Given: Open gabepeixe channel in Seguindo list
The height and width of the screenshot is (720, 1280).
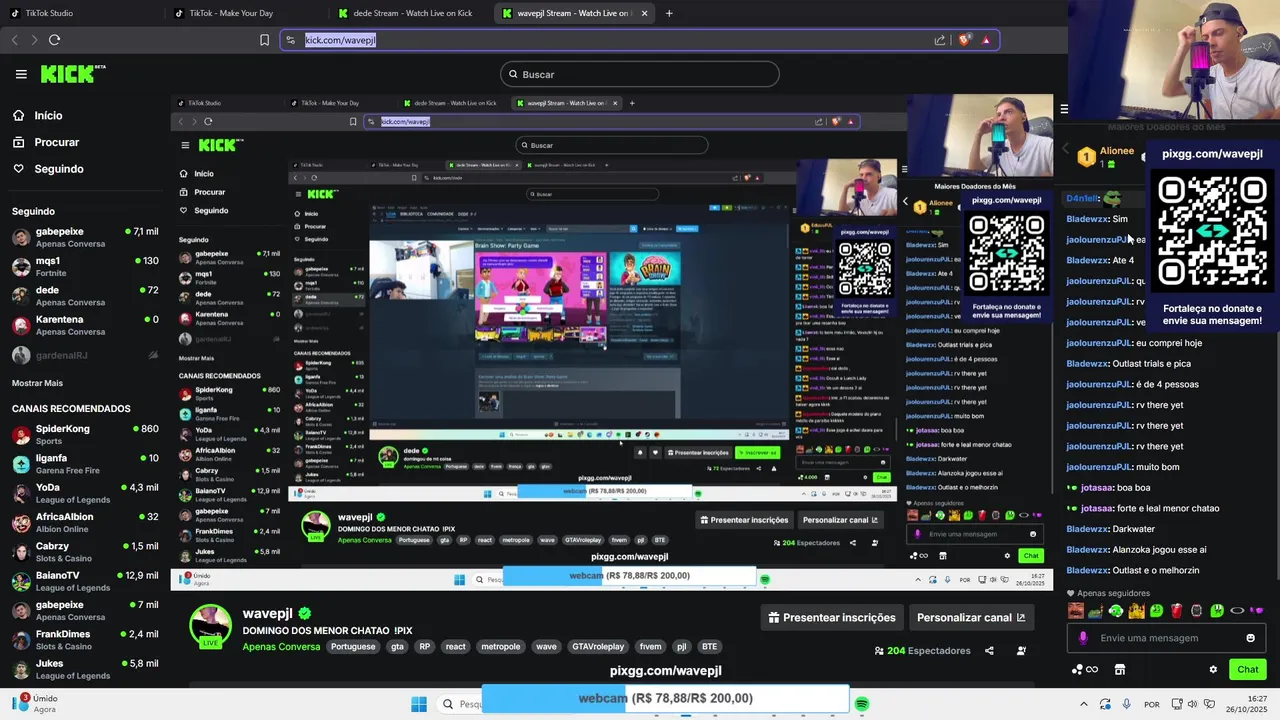Looking at the screenshot, I should tap(85, 237).
